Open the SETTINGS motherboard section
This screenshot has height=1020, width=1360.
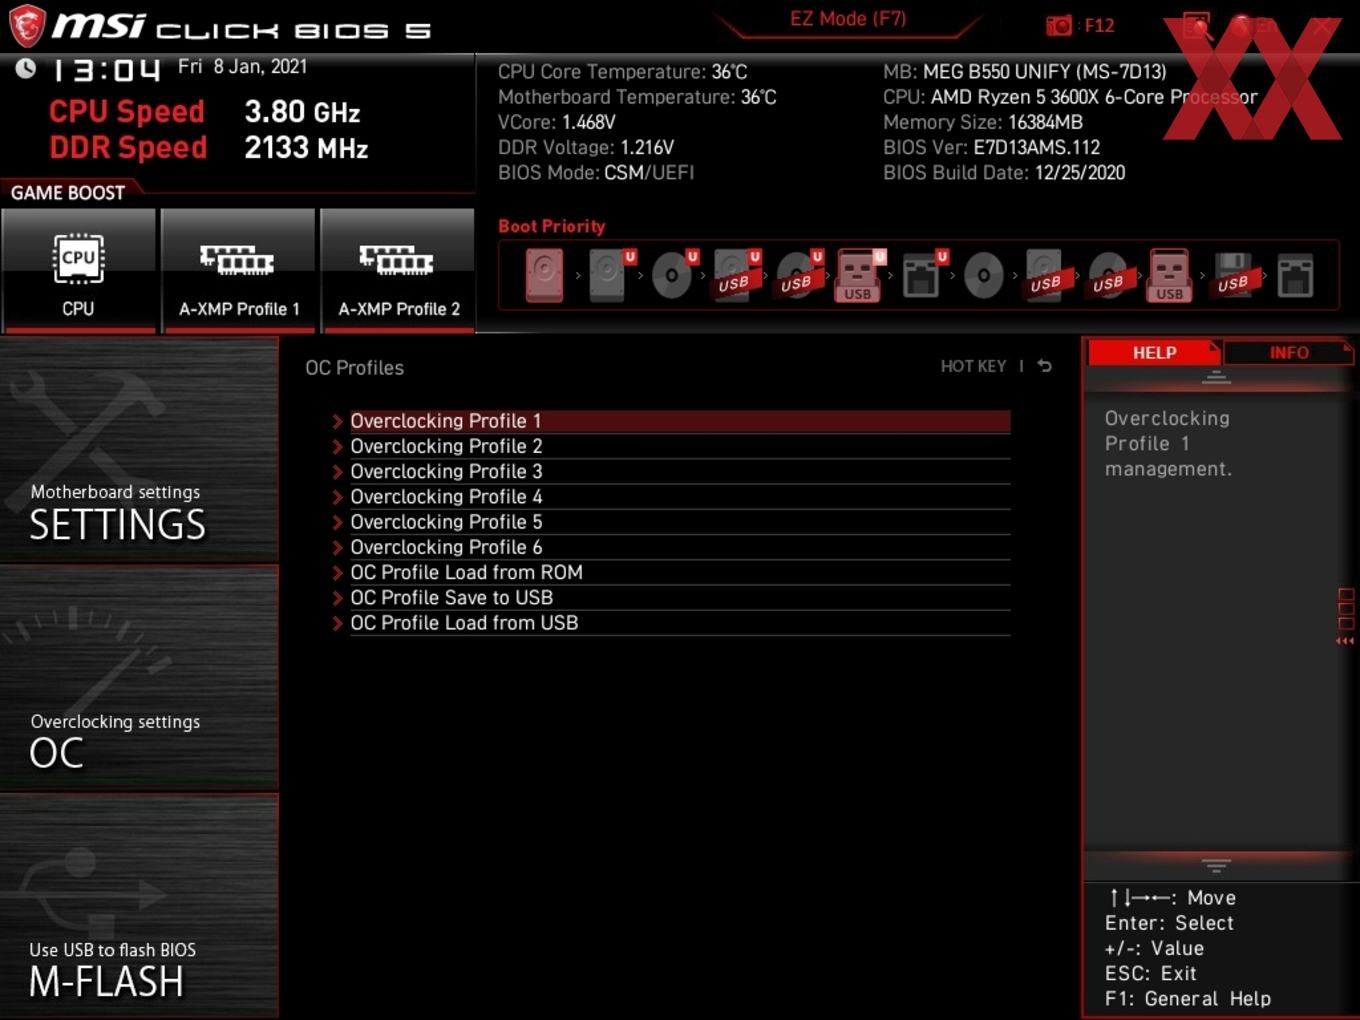point(139,450)
